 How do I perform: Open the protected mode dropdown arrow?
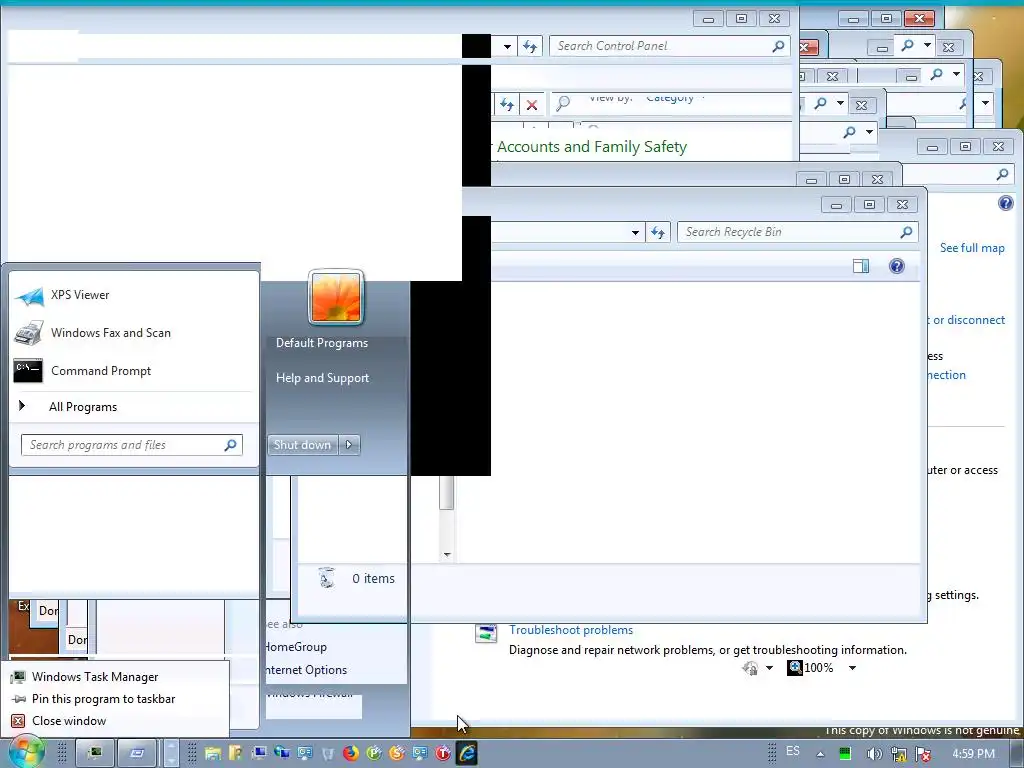coord(769,667)
